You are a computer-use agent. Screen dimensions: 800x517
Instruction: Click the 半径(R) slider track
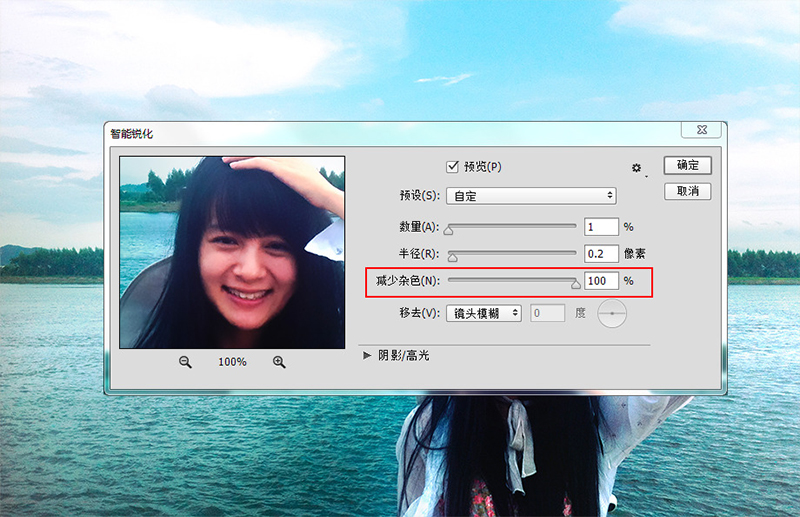click(511, 254)
